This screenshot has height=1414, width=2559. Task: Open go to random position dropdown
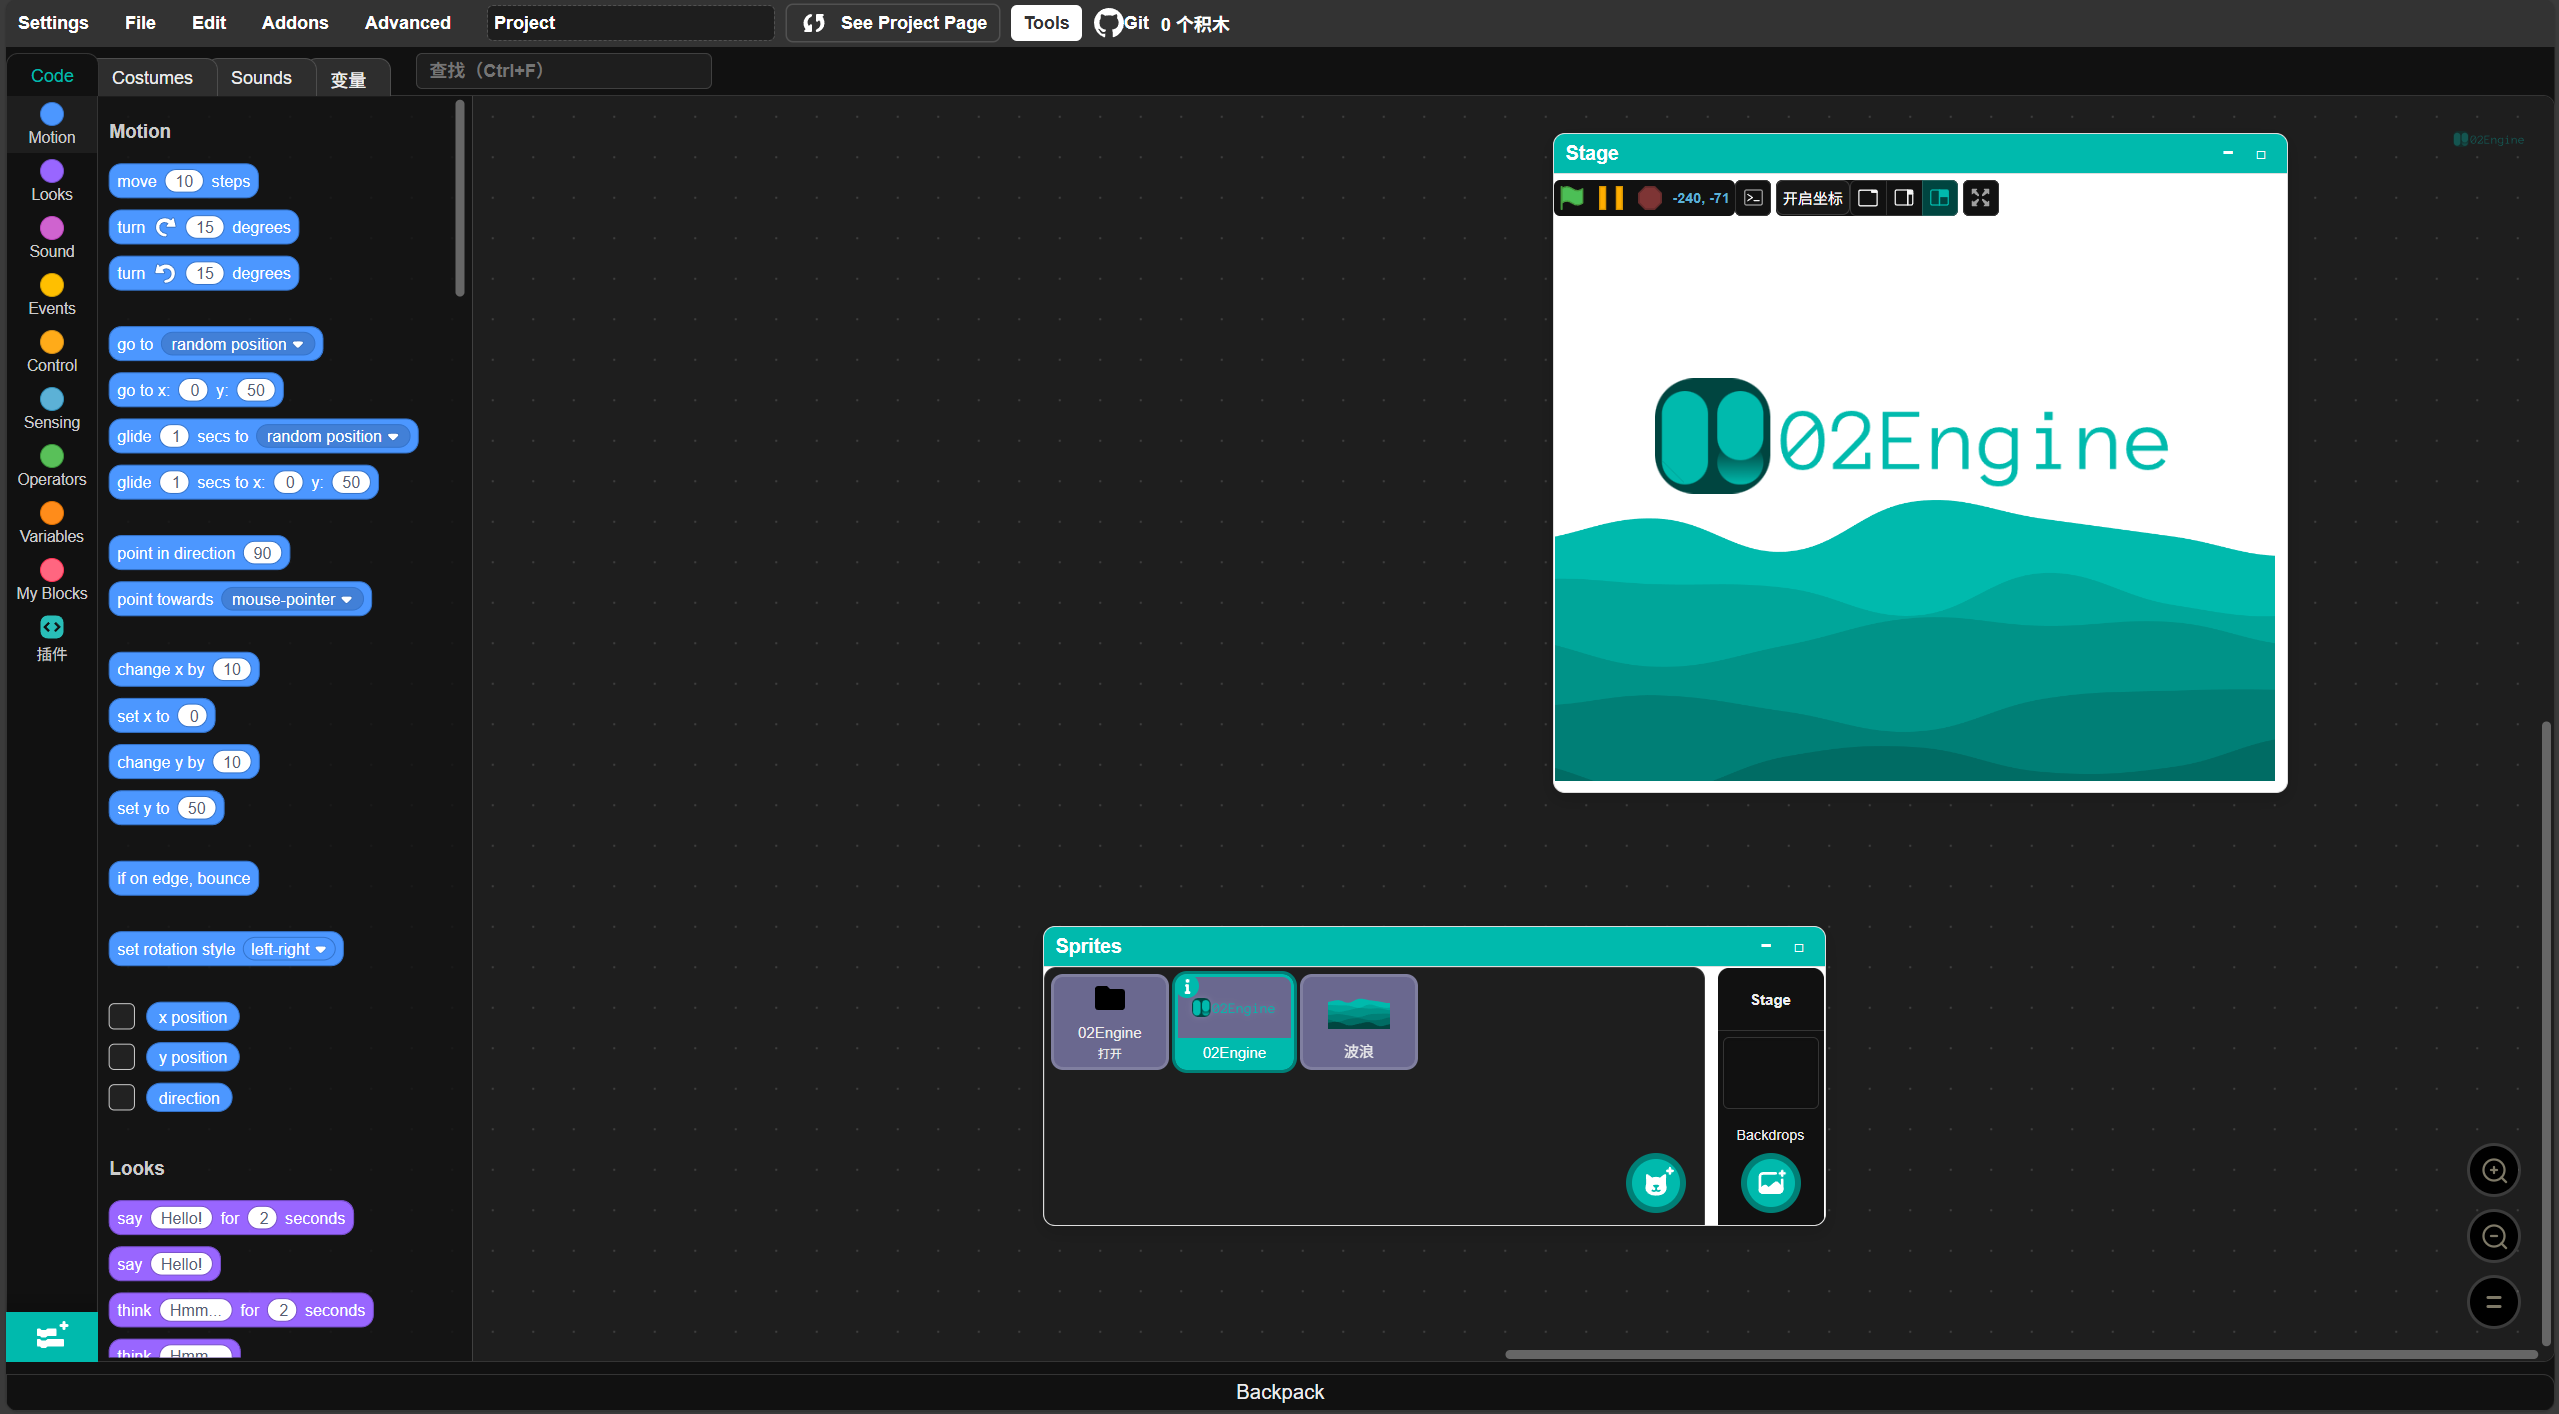[x=237, y=344]
